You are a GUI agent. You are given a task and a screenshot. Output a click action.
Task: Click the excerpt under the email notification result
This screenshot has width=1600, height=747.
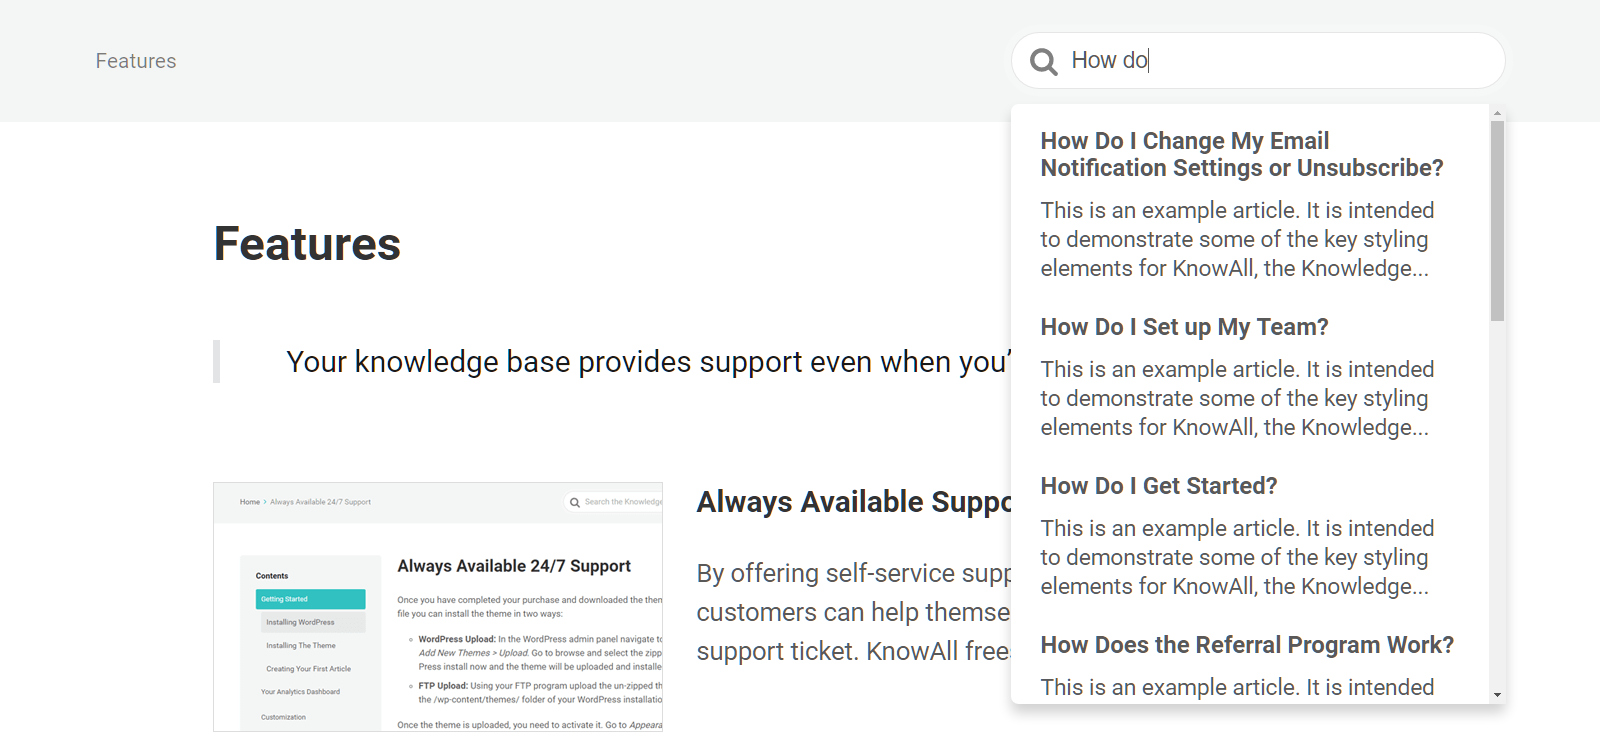[x=1236, y=239]
